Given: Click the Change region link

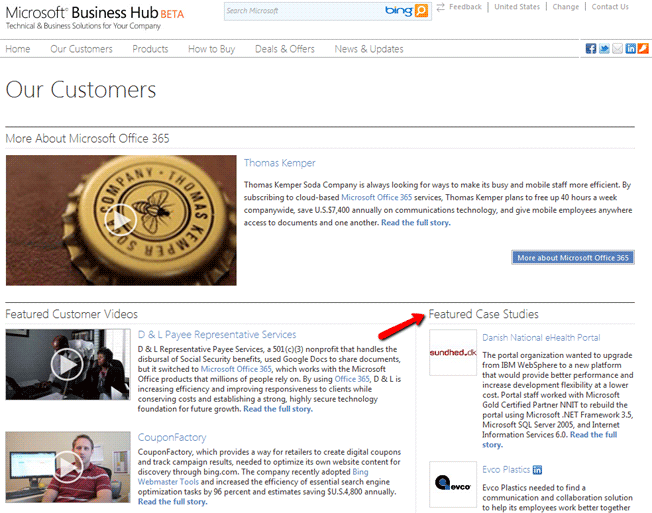Looking at the screenshot, I should [x=566, y=7].
